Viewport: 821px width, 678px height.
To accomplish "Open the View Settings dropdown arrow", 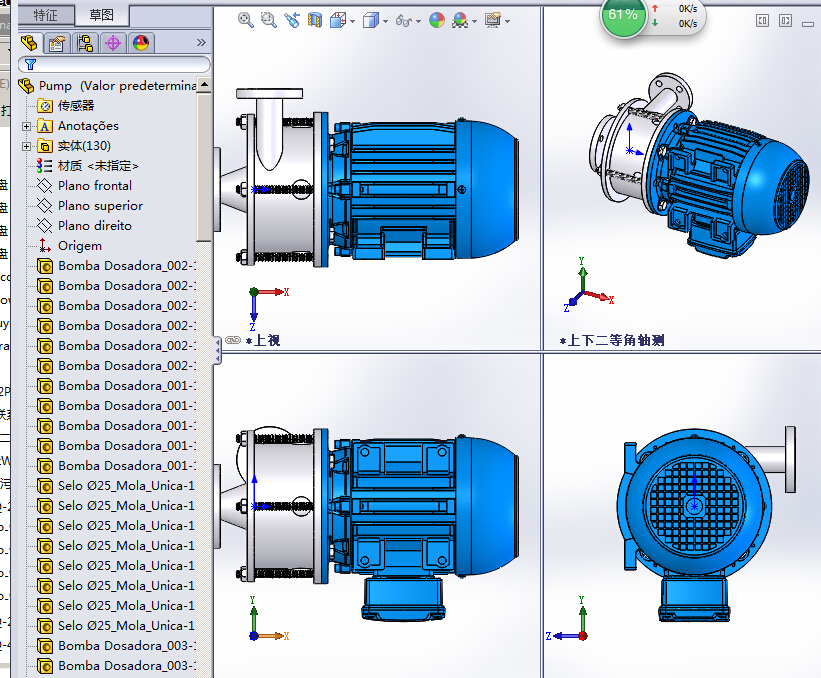I will click(507, 21).
